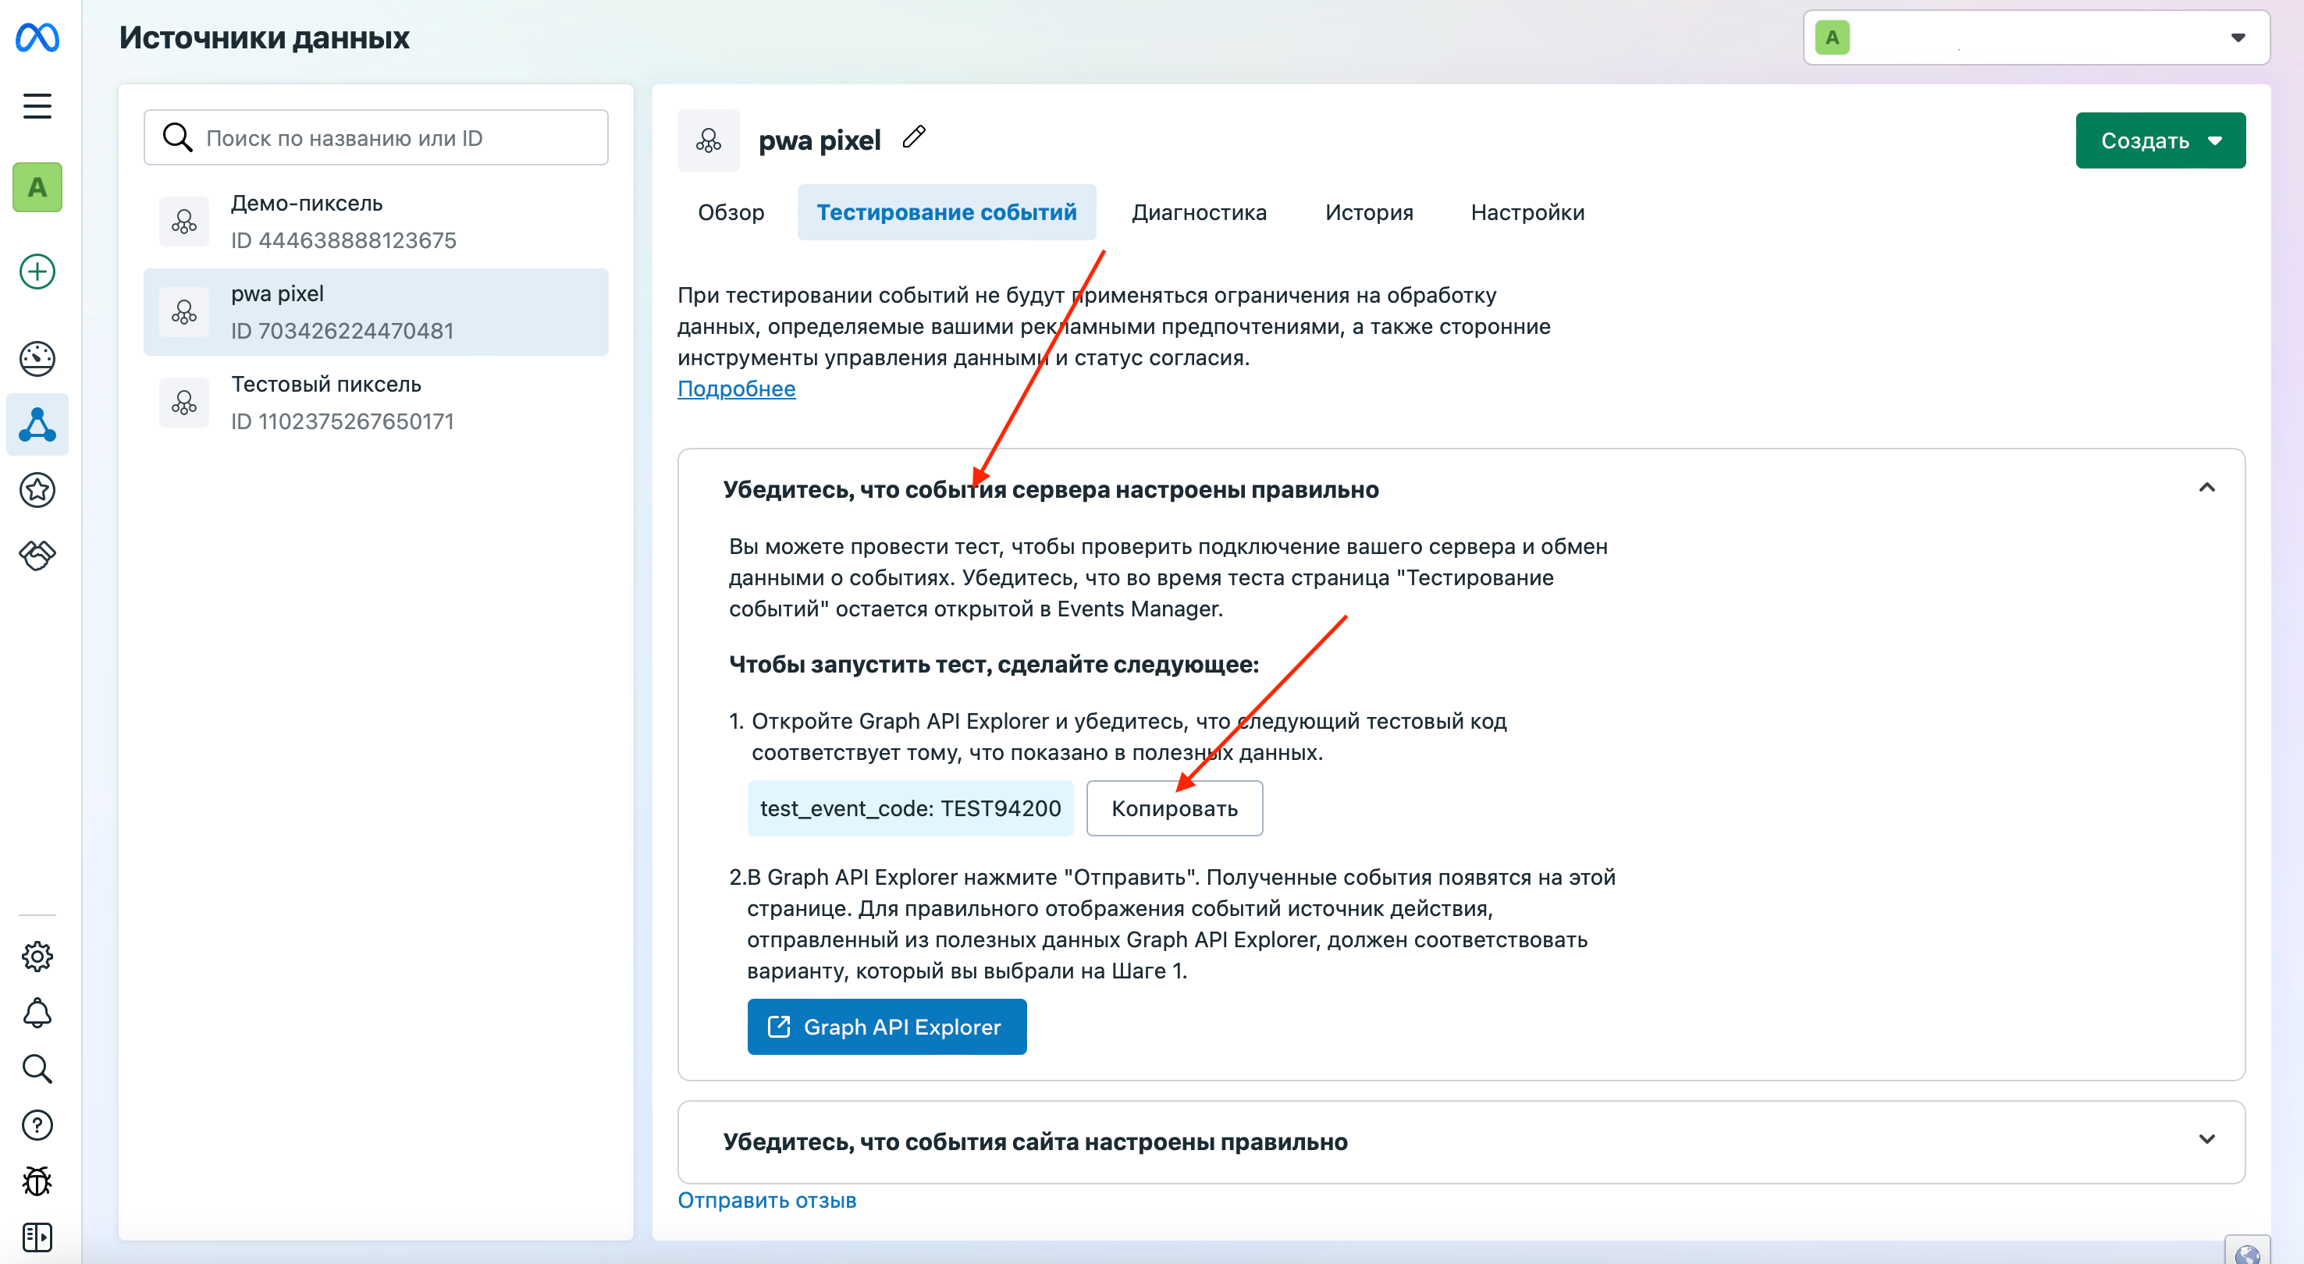This screenshot has height=1264, width=2304.
Task: Open custom conversions star icon
Action: (37, 490)
